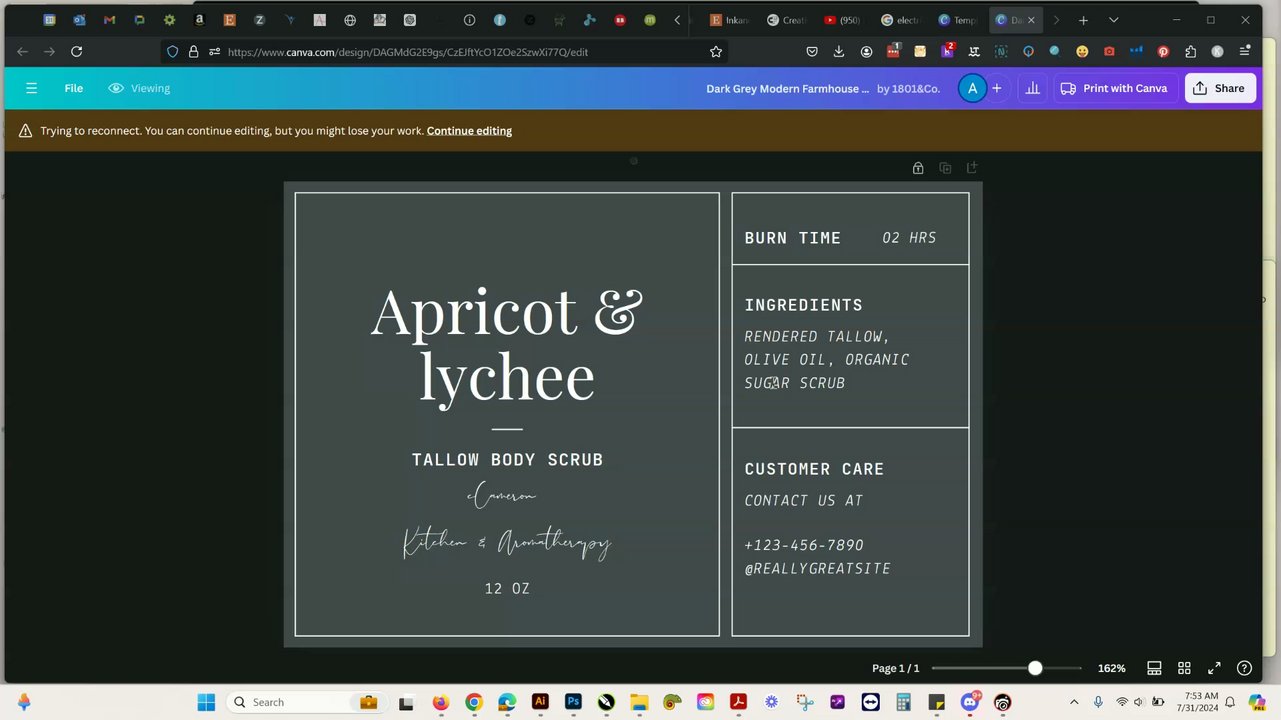
Task: Open the 162% zoom level dropdown
Action: point(1111,668)
